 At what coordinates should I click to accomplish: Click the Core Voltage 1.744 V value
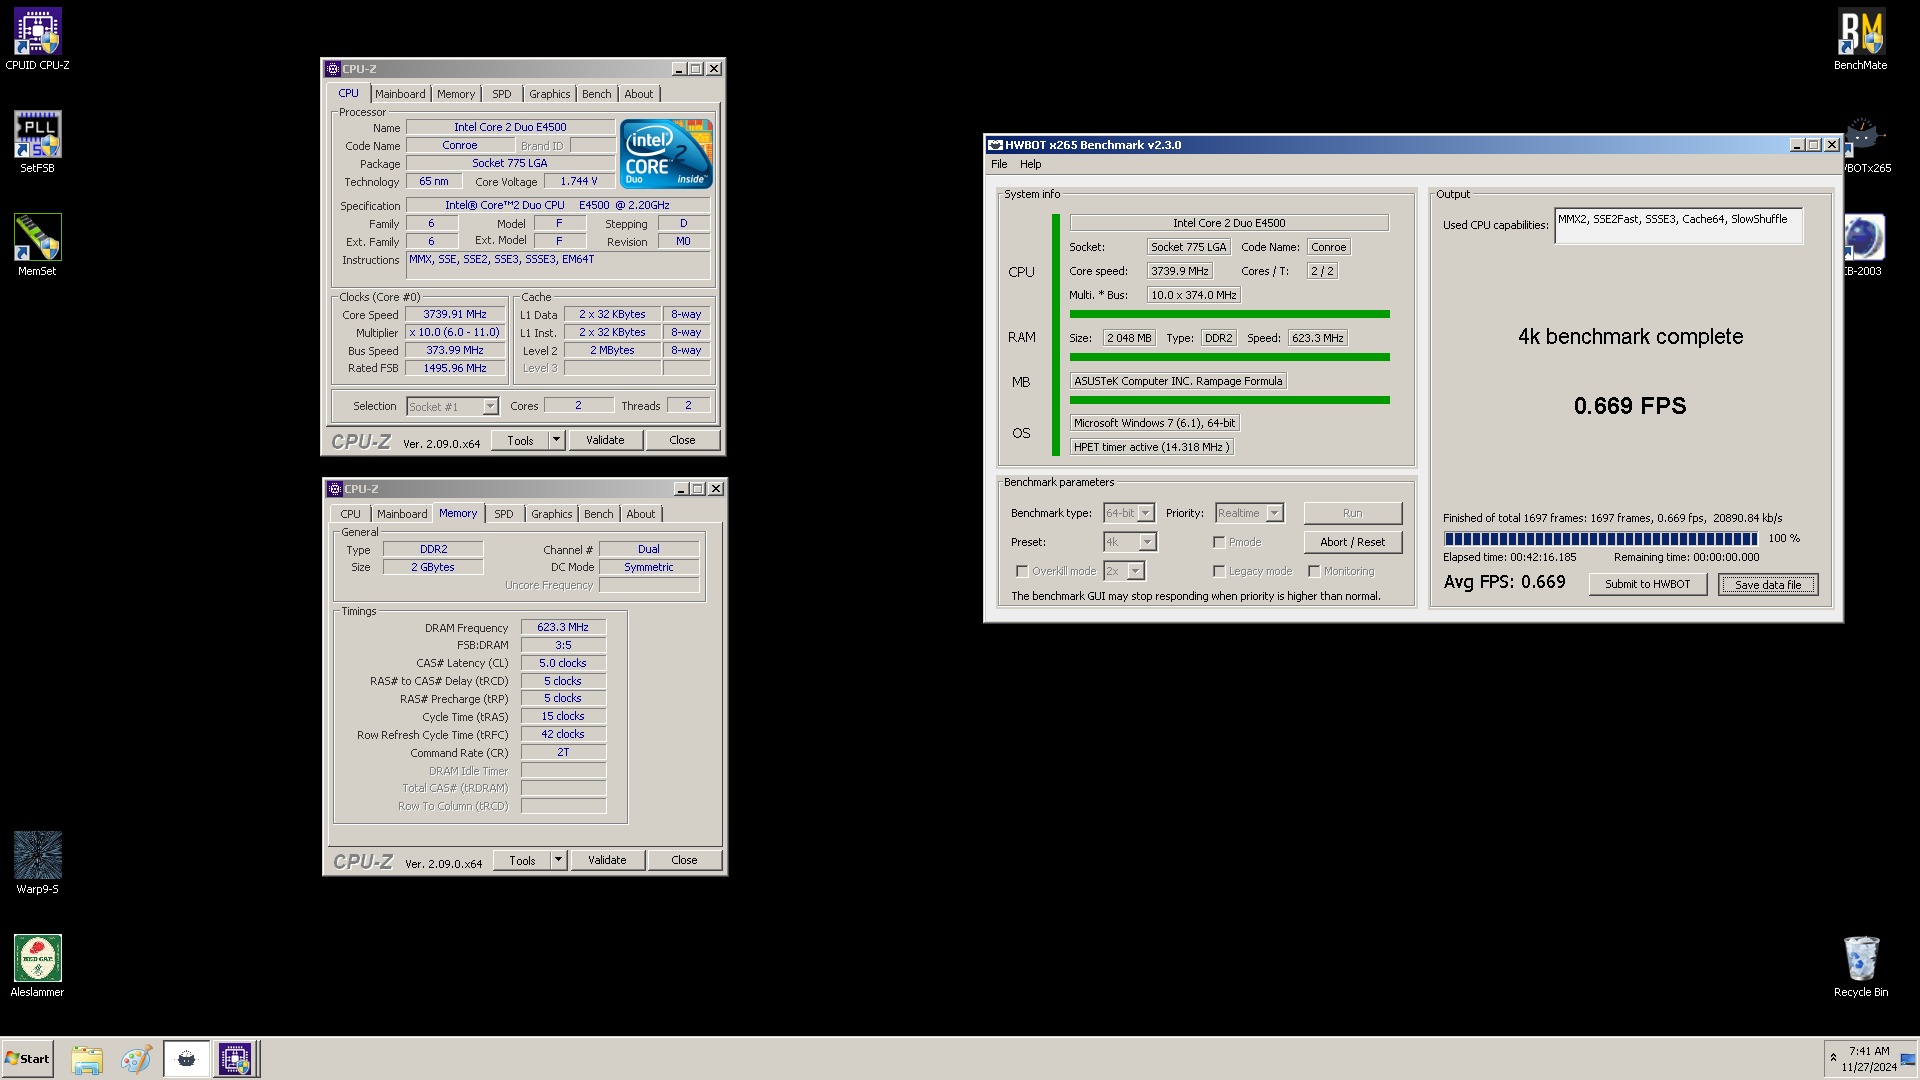tap(578, 181)
